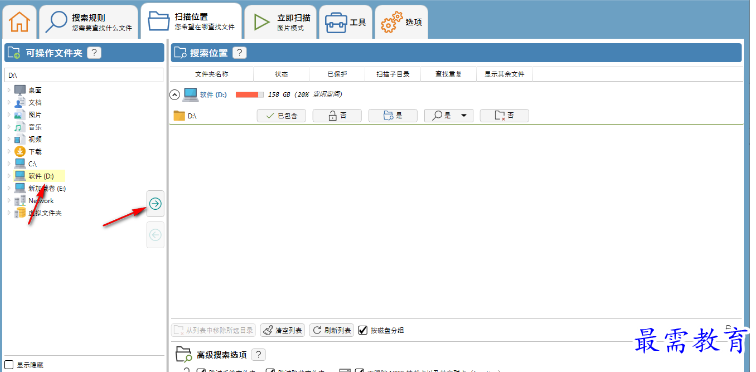
Task: Click the left-arrow remove folder button
Action: pos(155,235)
